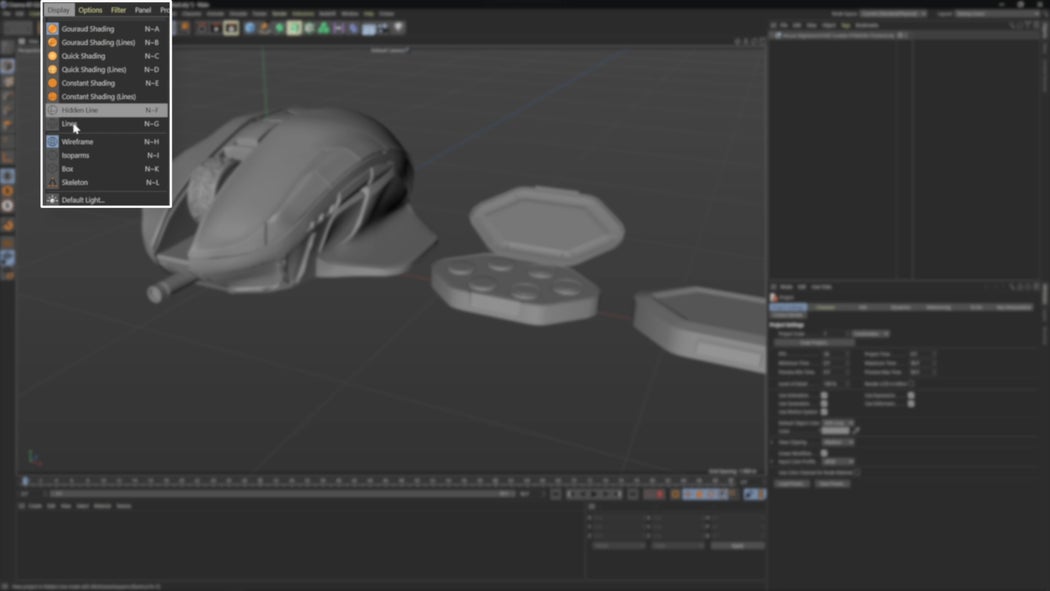Image resolution: width=1050 pixels, height=591 pixels.
Task: Enable Wireframe display style
Action: pos(106,142)
